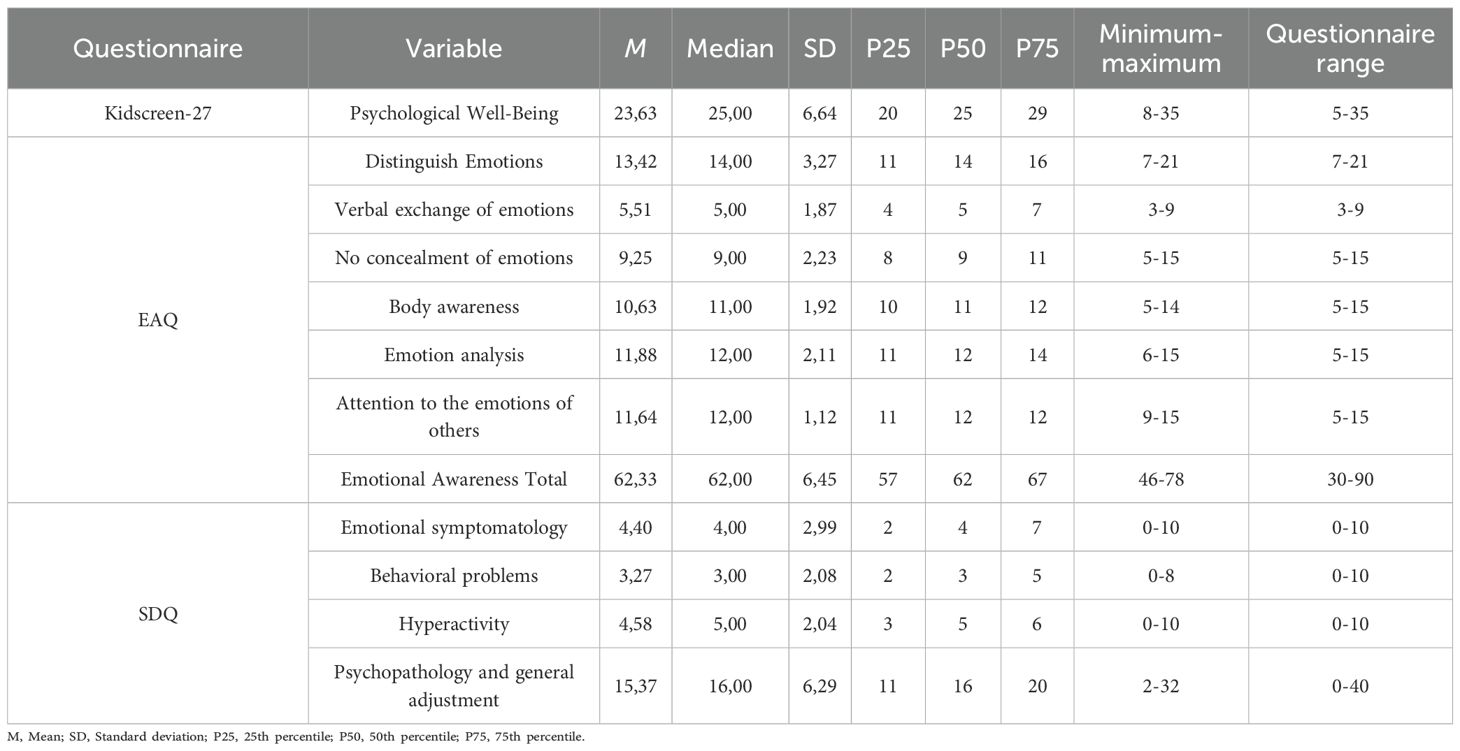Viewport: 1460px width, 751px height.
Task: Select the Median column header
Action: 730,48
